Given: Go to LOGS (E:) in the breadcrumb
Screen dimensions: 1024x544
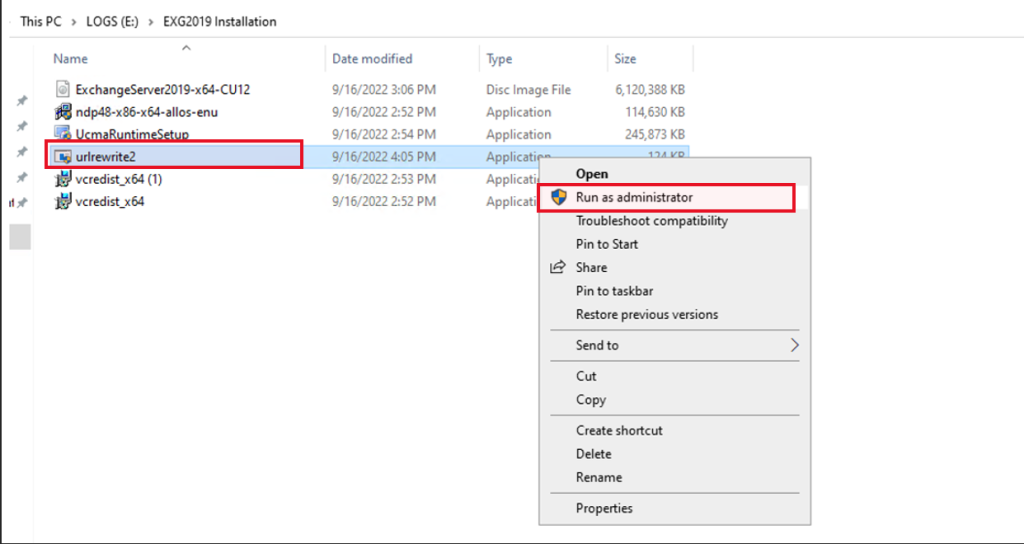Looking at the screenshot, I should coord(112,22).
